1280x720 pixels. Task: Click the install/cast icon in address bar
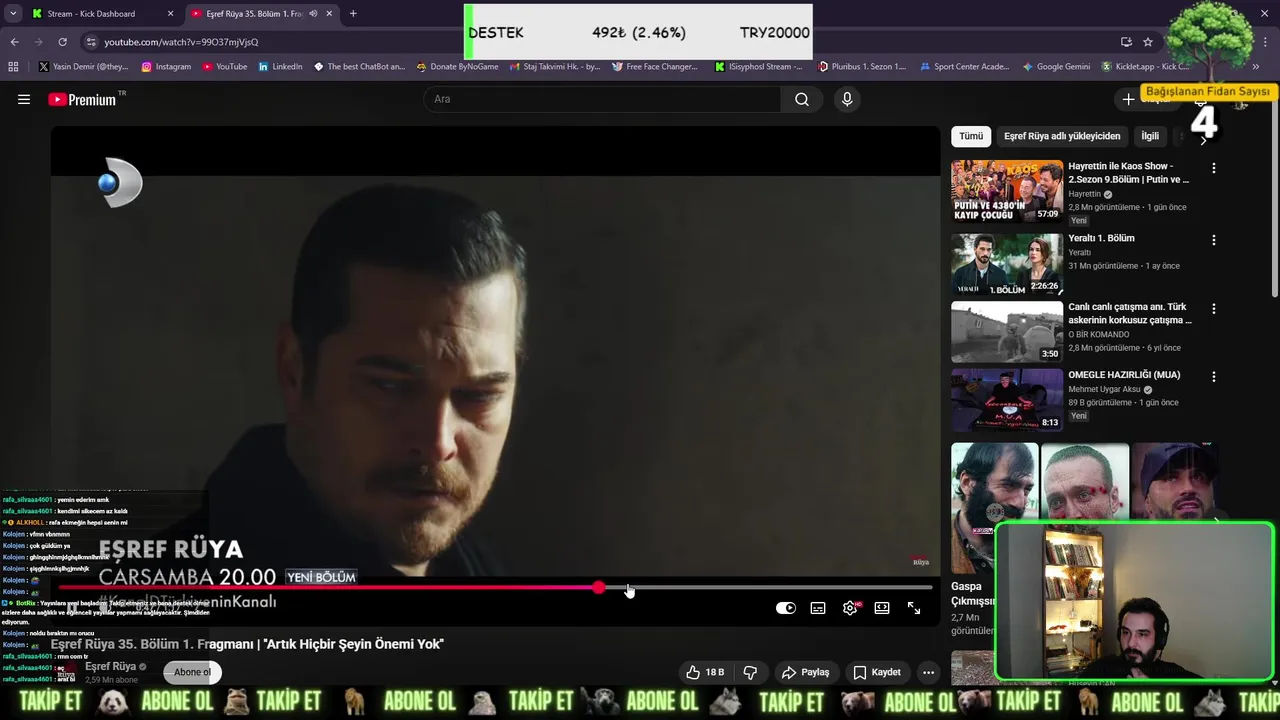1126,42
